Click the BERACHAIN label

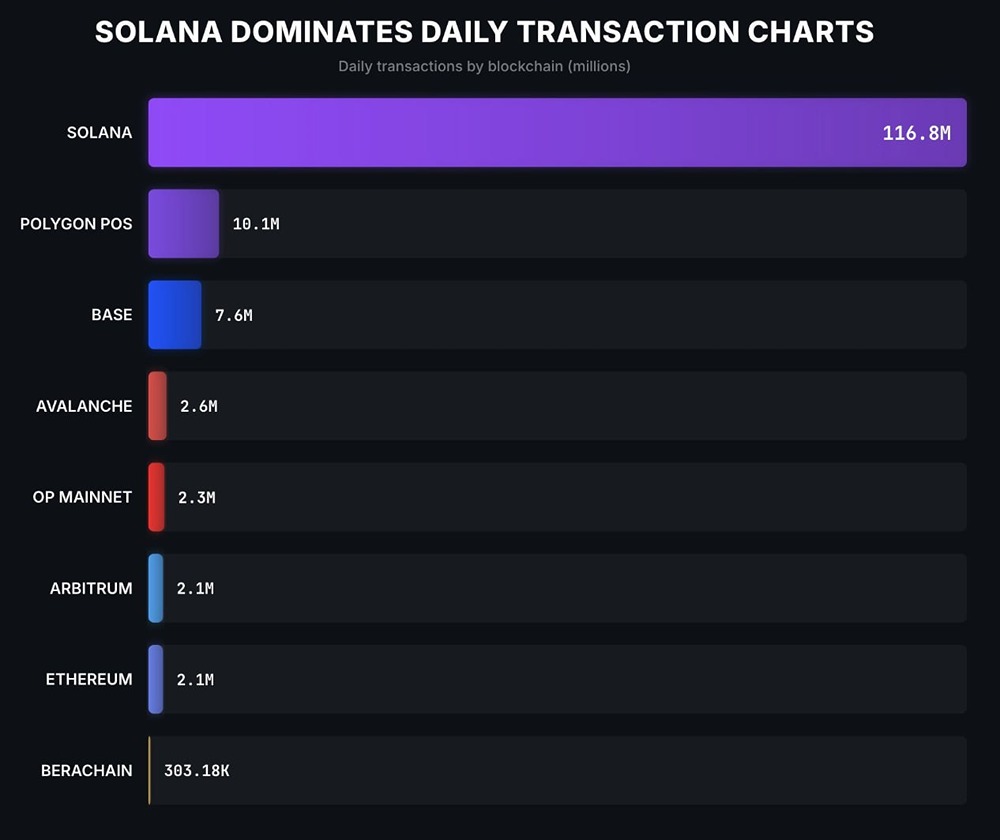tap(86, 770)
